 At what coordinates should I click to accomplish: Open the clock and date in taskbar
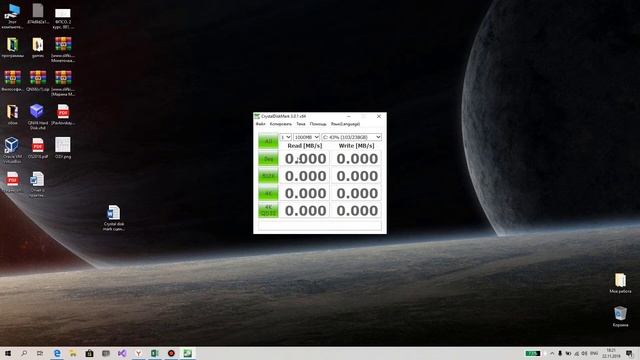tap(611, 353)
